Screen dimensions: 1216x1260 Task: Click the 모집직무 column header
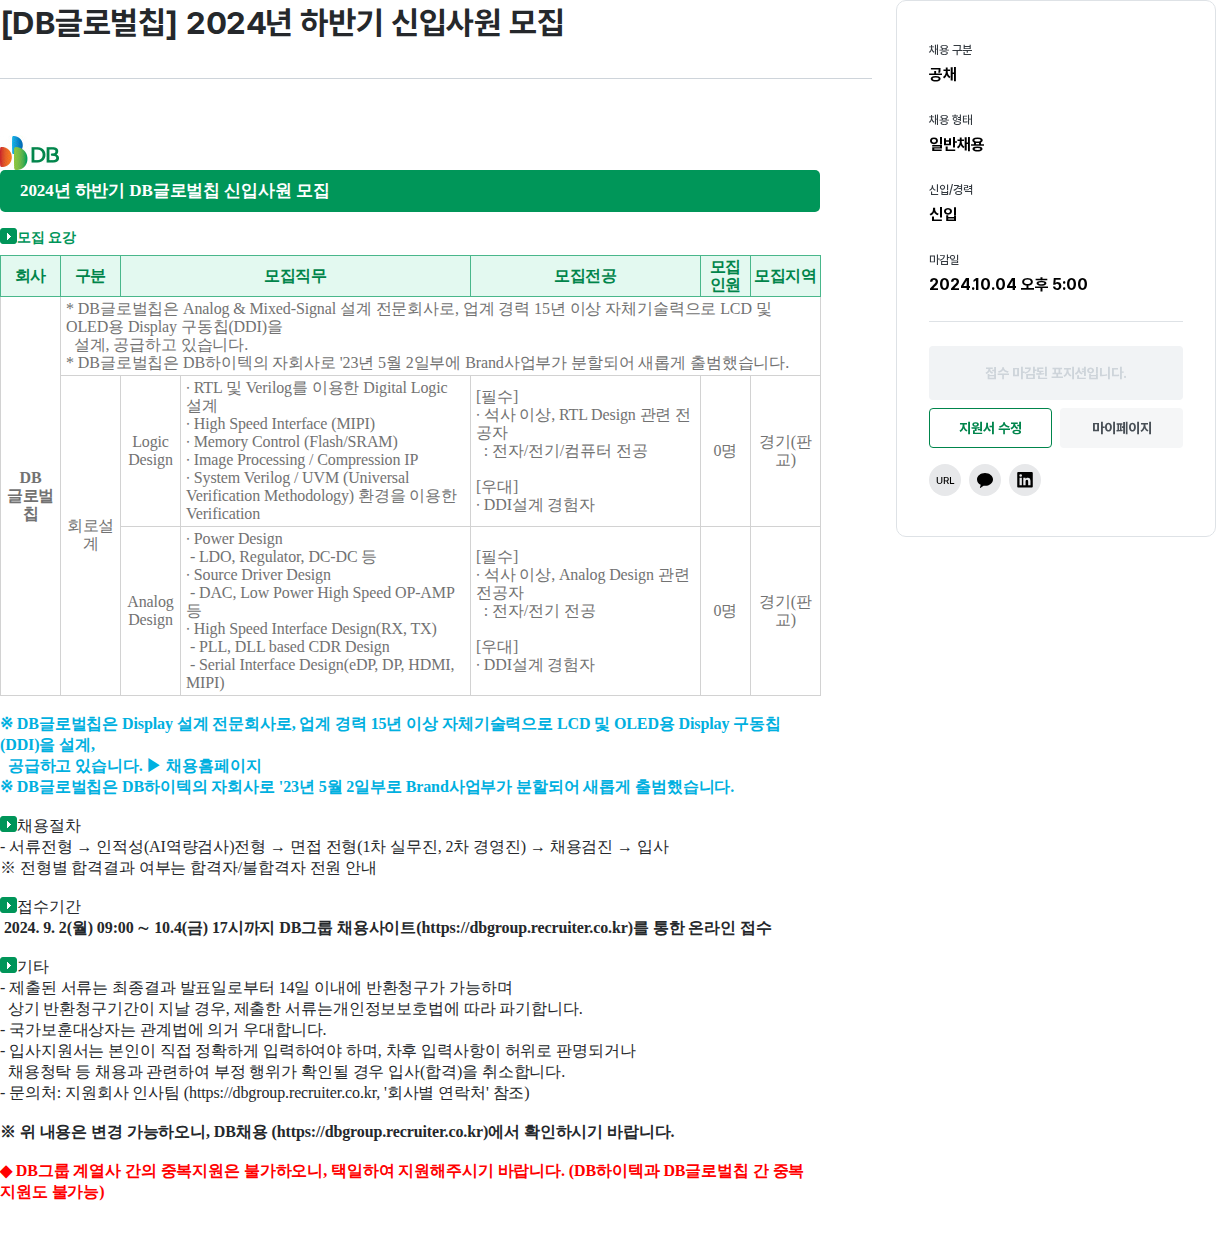click(296, 276)
